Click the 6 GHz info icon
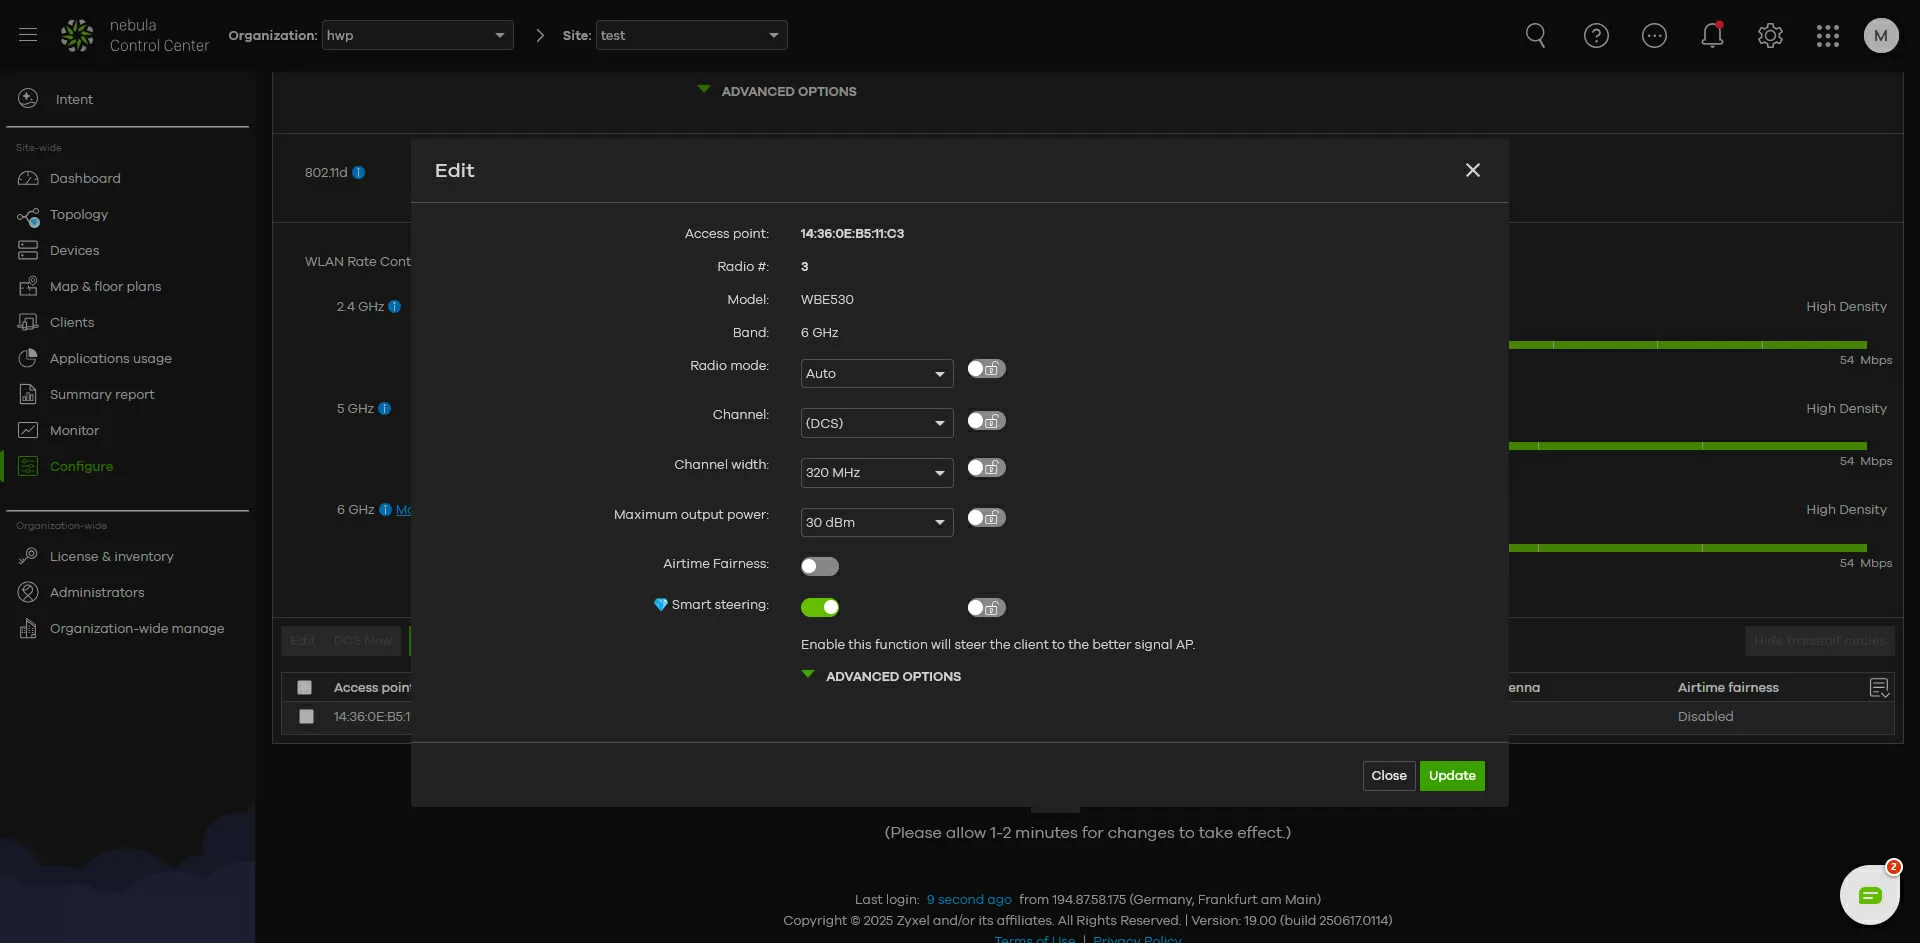Screen dimensions: 1920x943 [x=385, y=510]
